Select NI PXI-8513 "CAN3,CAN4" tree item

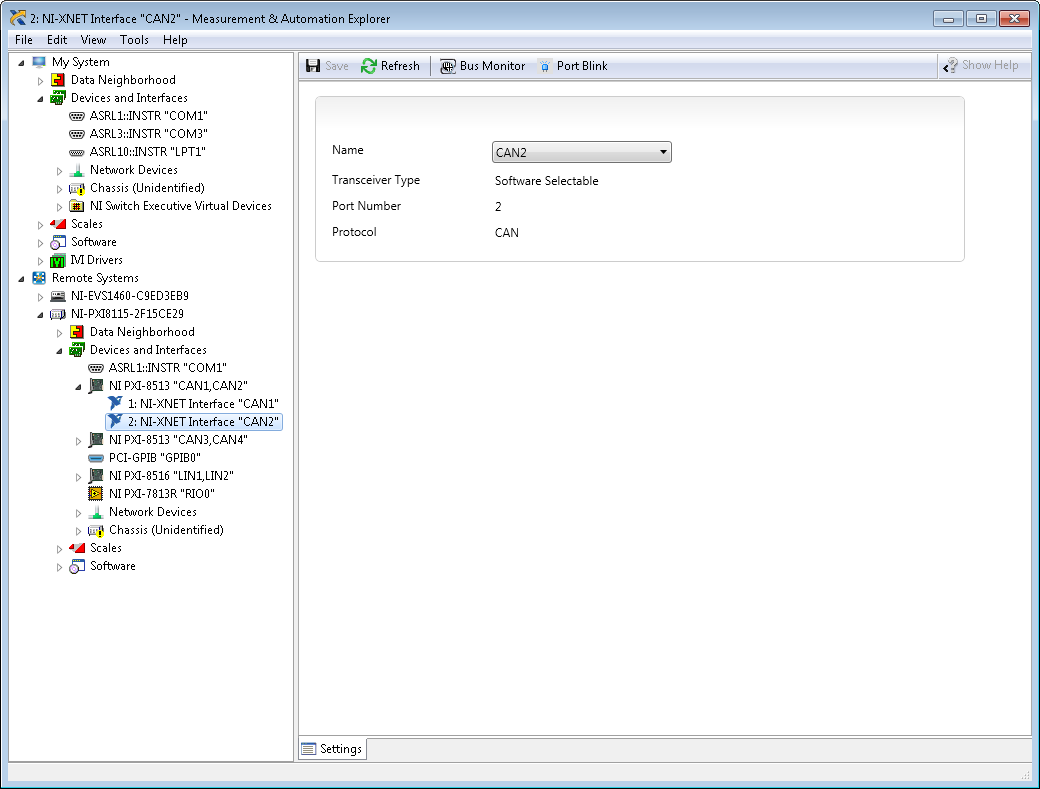click(x=178, y=440)
